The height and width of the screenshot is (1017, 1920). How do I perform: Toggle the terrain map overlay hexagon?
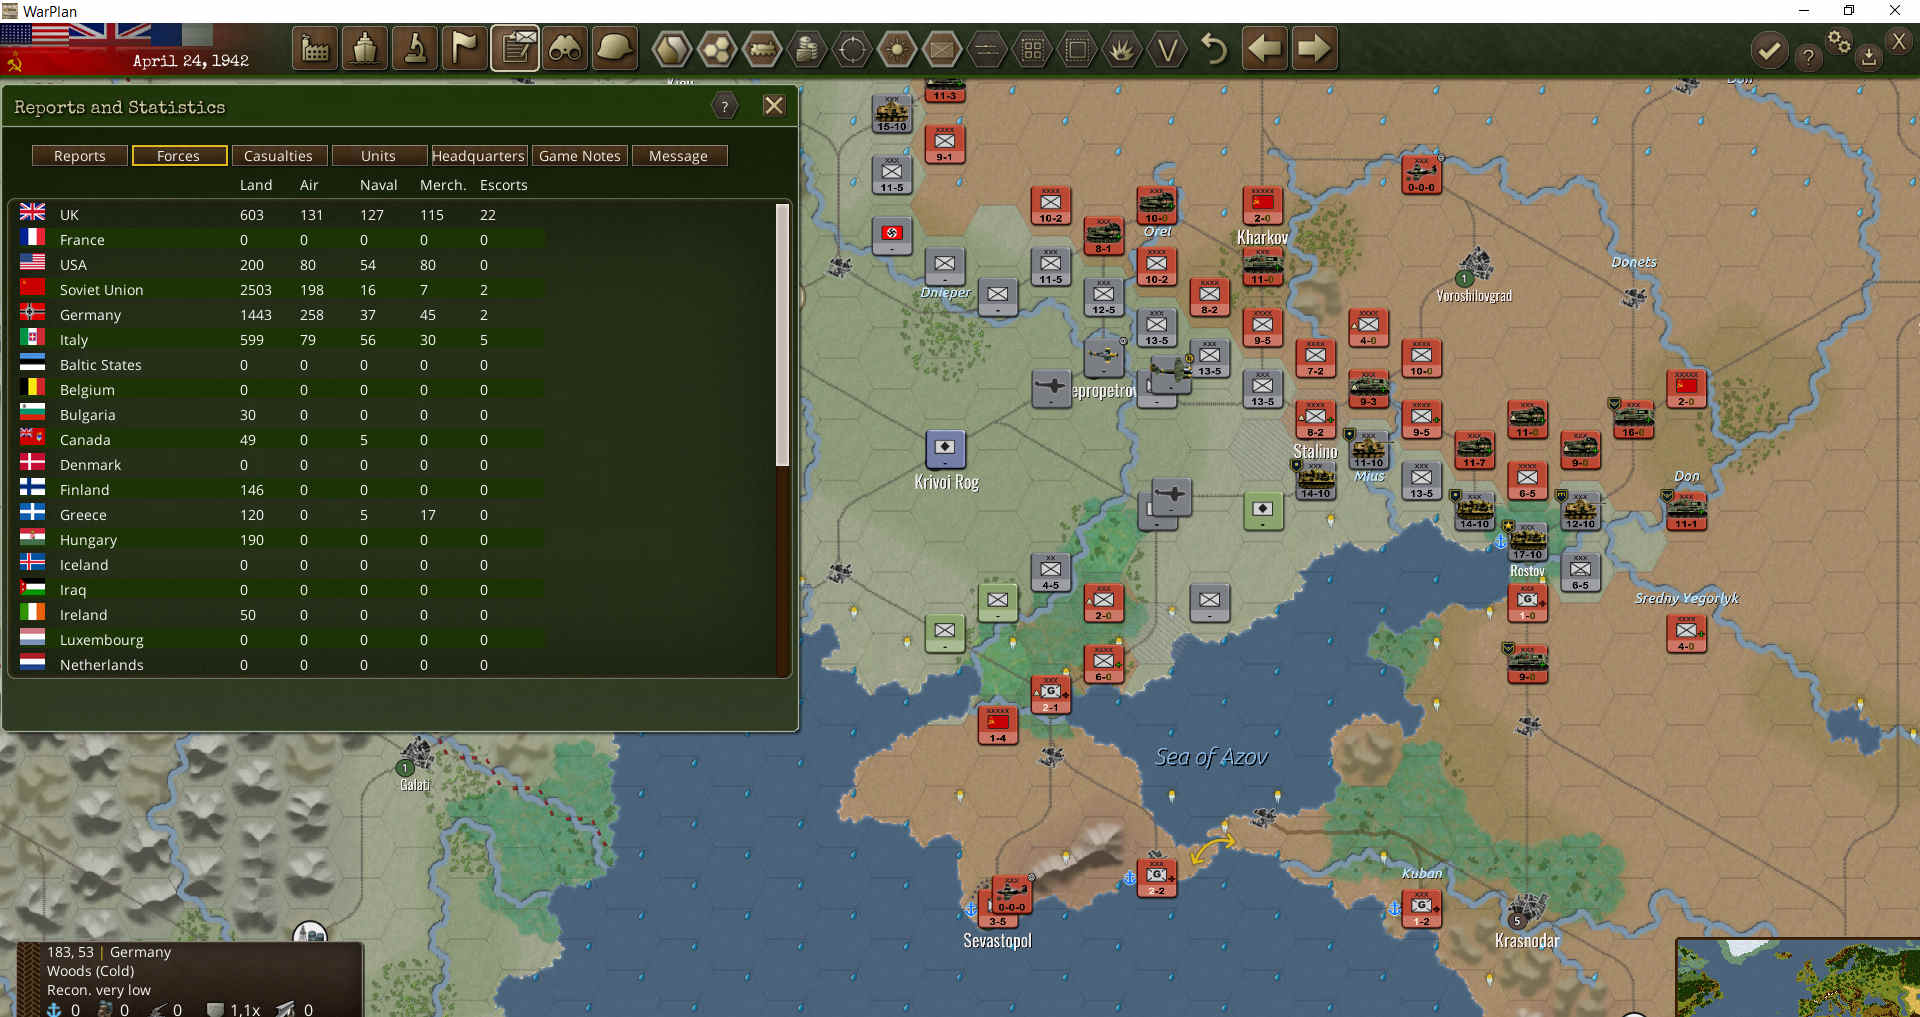click(672, 48)
